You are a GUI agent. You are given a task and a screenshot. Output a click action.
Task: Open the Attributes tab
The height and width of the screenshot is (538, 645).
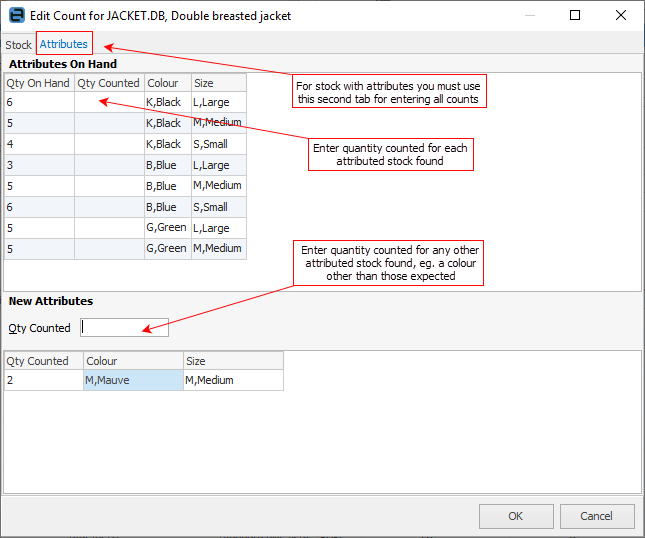coord(64,44)
